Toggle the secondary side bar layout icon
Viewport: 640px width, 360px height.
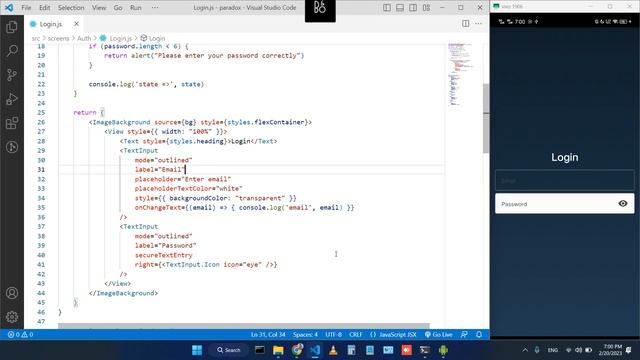[413, 7]
